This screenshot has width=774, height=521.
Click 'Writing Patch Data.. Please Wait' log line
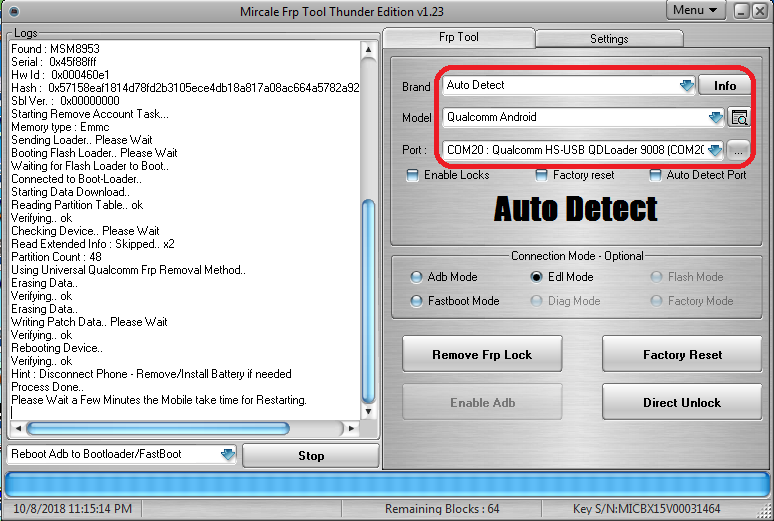tap(89, 322)
